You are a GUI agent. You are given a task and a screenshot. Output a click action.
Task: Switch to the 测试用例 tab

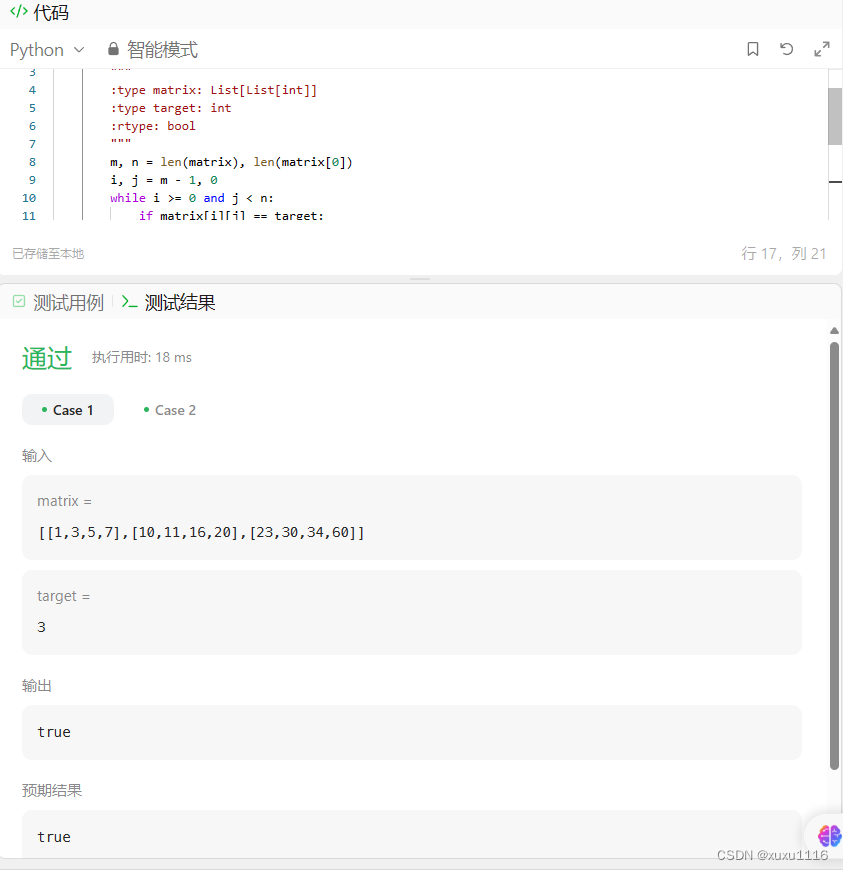(68, 302)
